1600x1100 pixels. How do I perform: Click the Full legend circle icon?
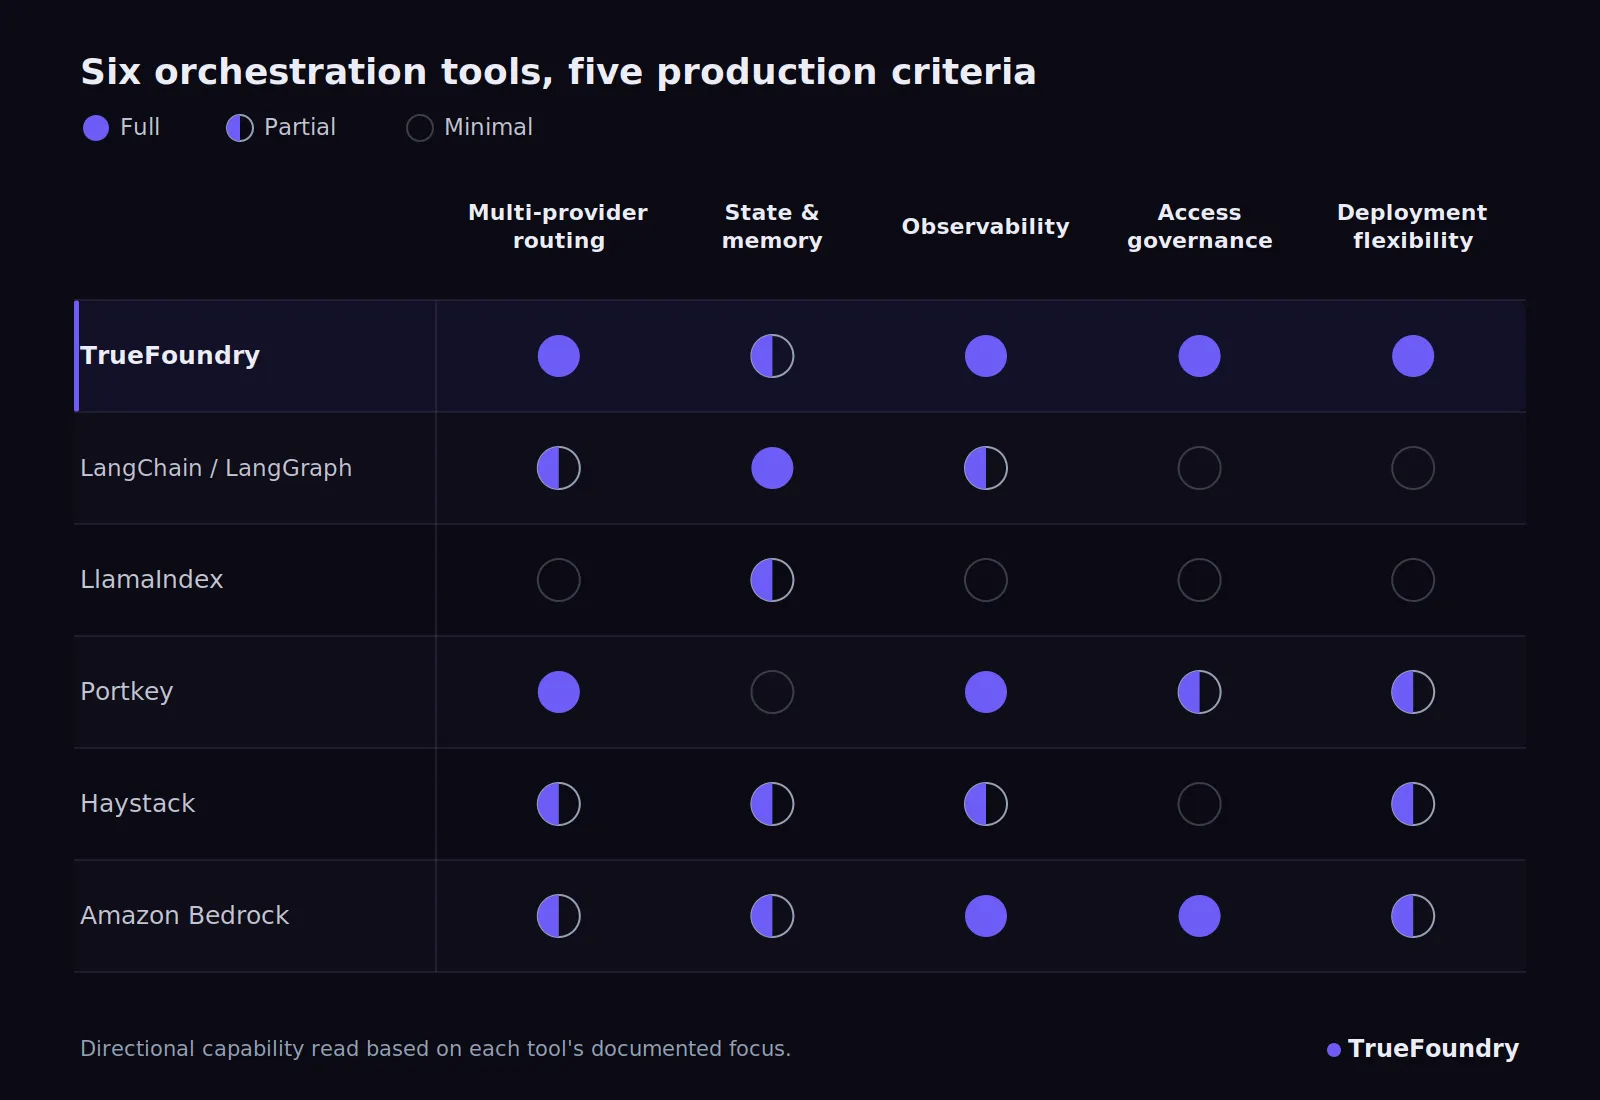(x=96, y=128)
